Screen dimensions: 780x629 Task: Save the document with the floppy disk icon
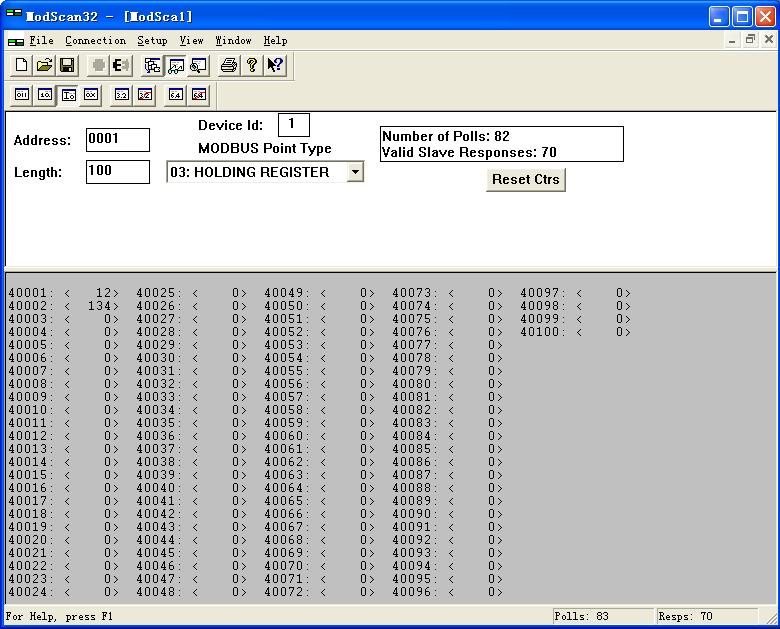[67, 65]
